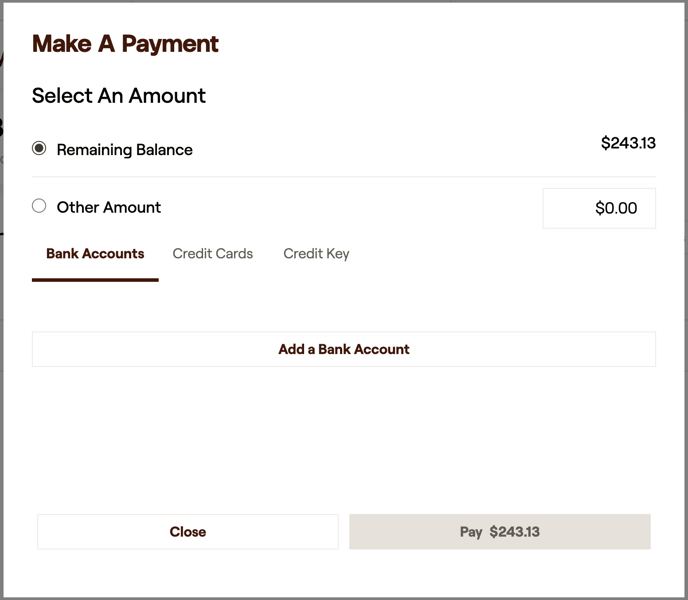Open the Credit Cards tab

[212, 254]
